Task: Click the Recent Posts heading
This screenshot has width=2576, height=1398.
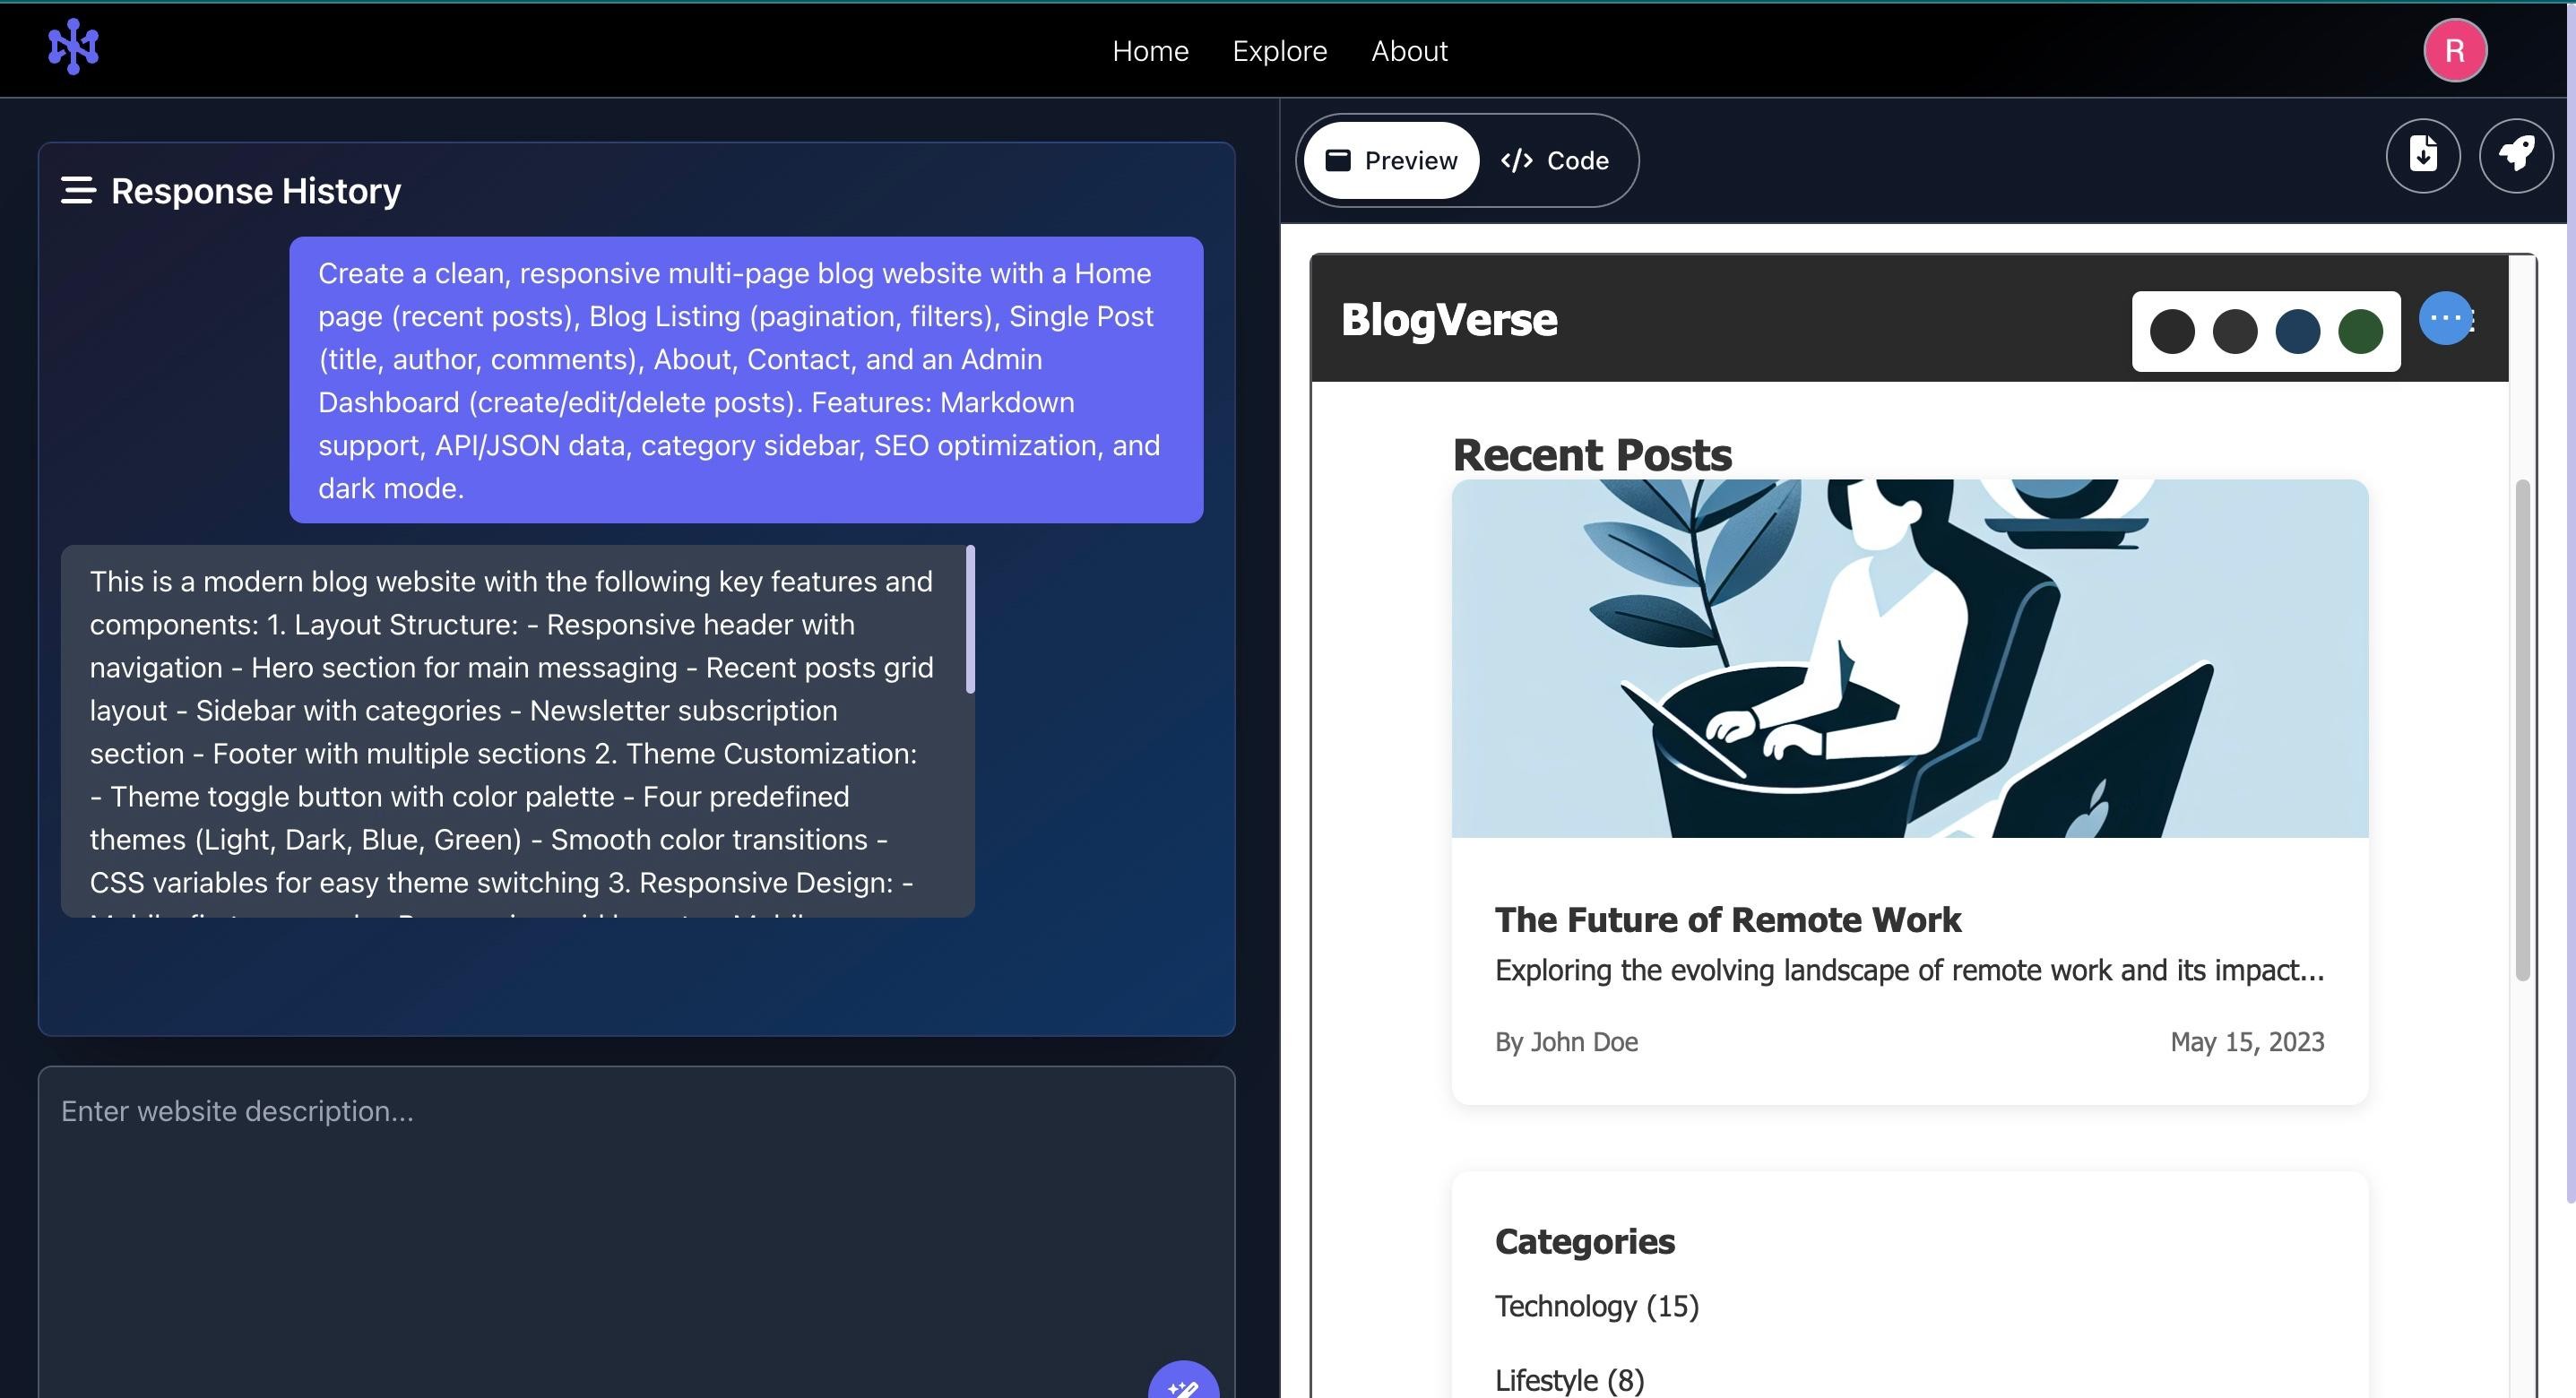Action: point(1591,455)
